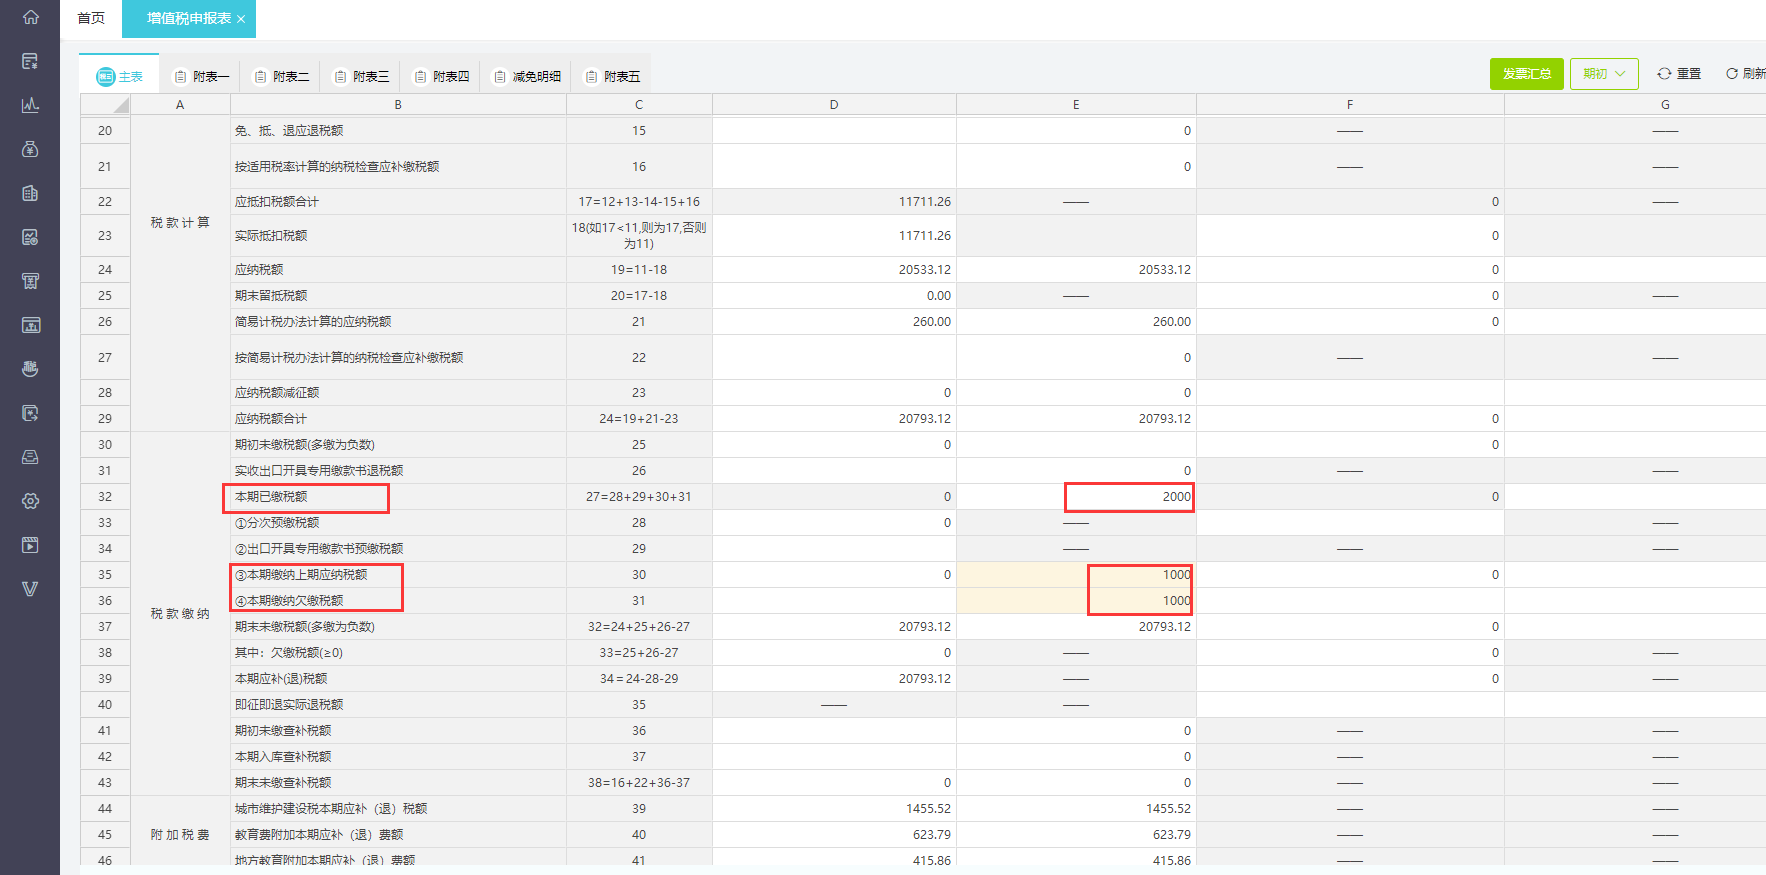Screen dimensions: 1766x875
Task: Expand the 期初 dropdown
Action: pos(1604,74)
